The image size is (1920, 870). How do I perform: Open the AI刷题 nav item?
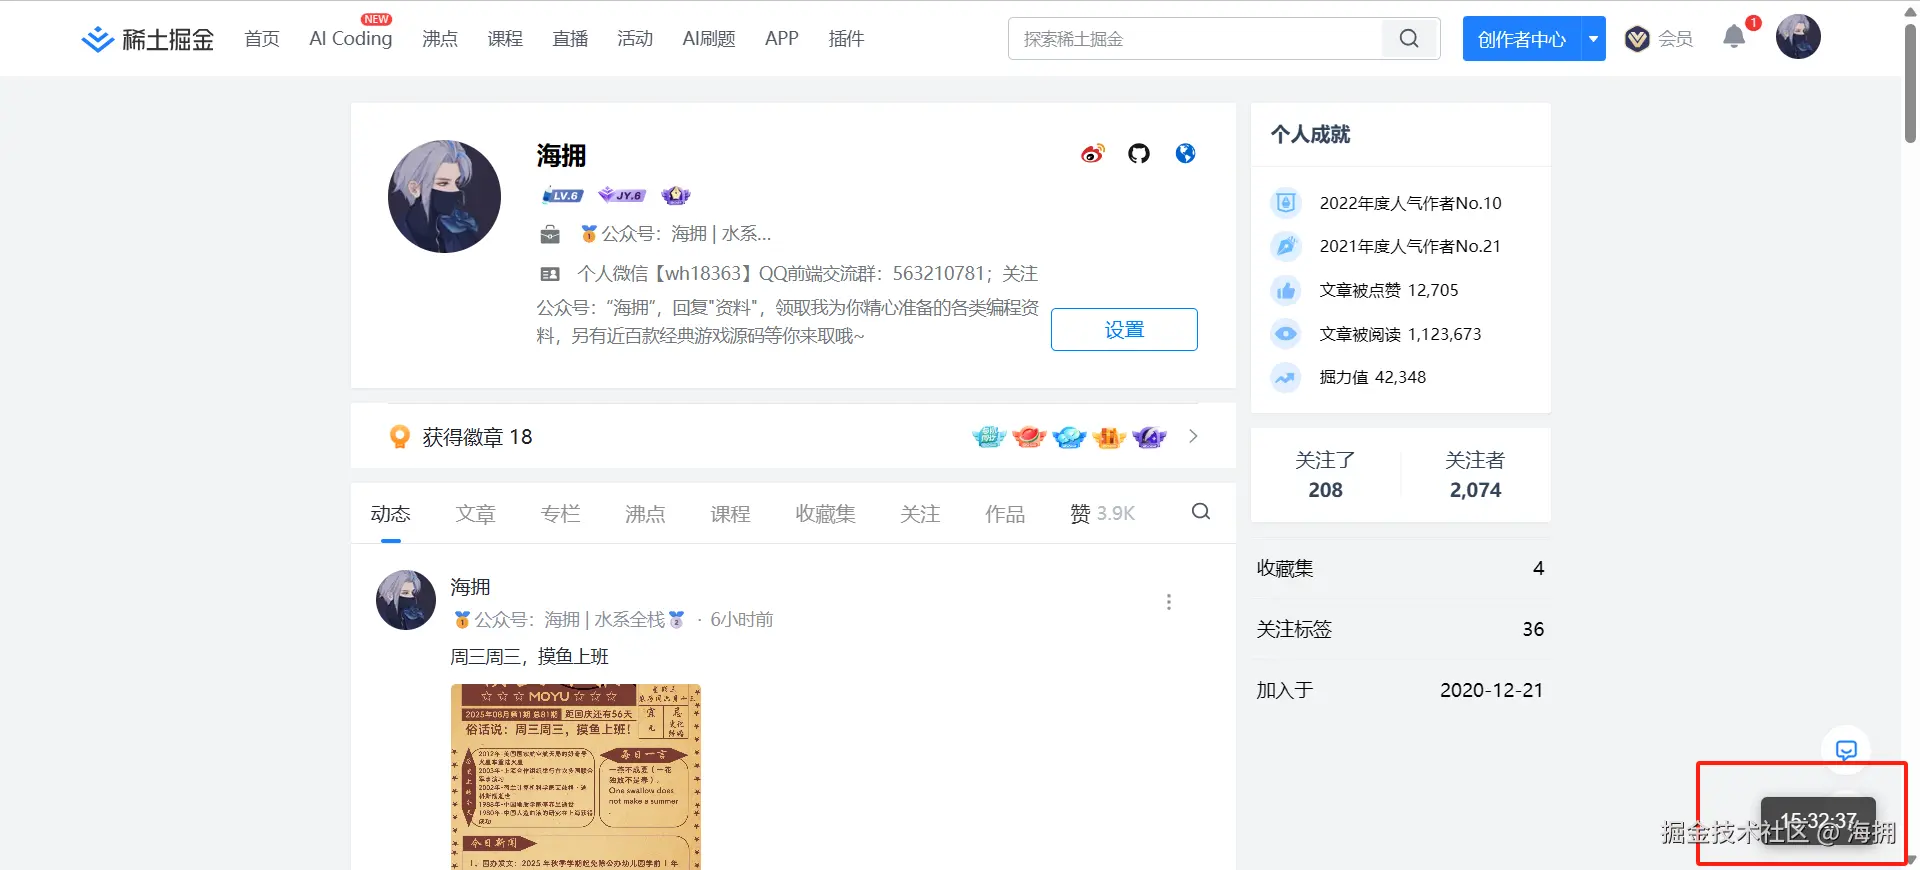click(x=709, y=39)
